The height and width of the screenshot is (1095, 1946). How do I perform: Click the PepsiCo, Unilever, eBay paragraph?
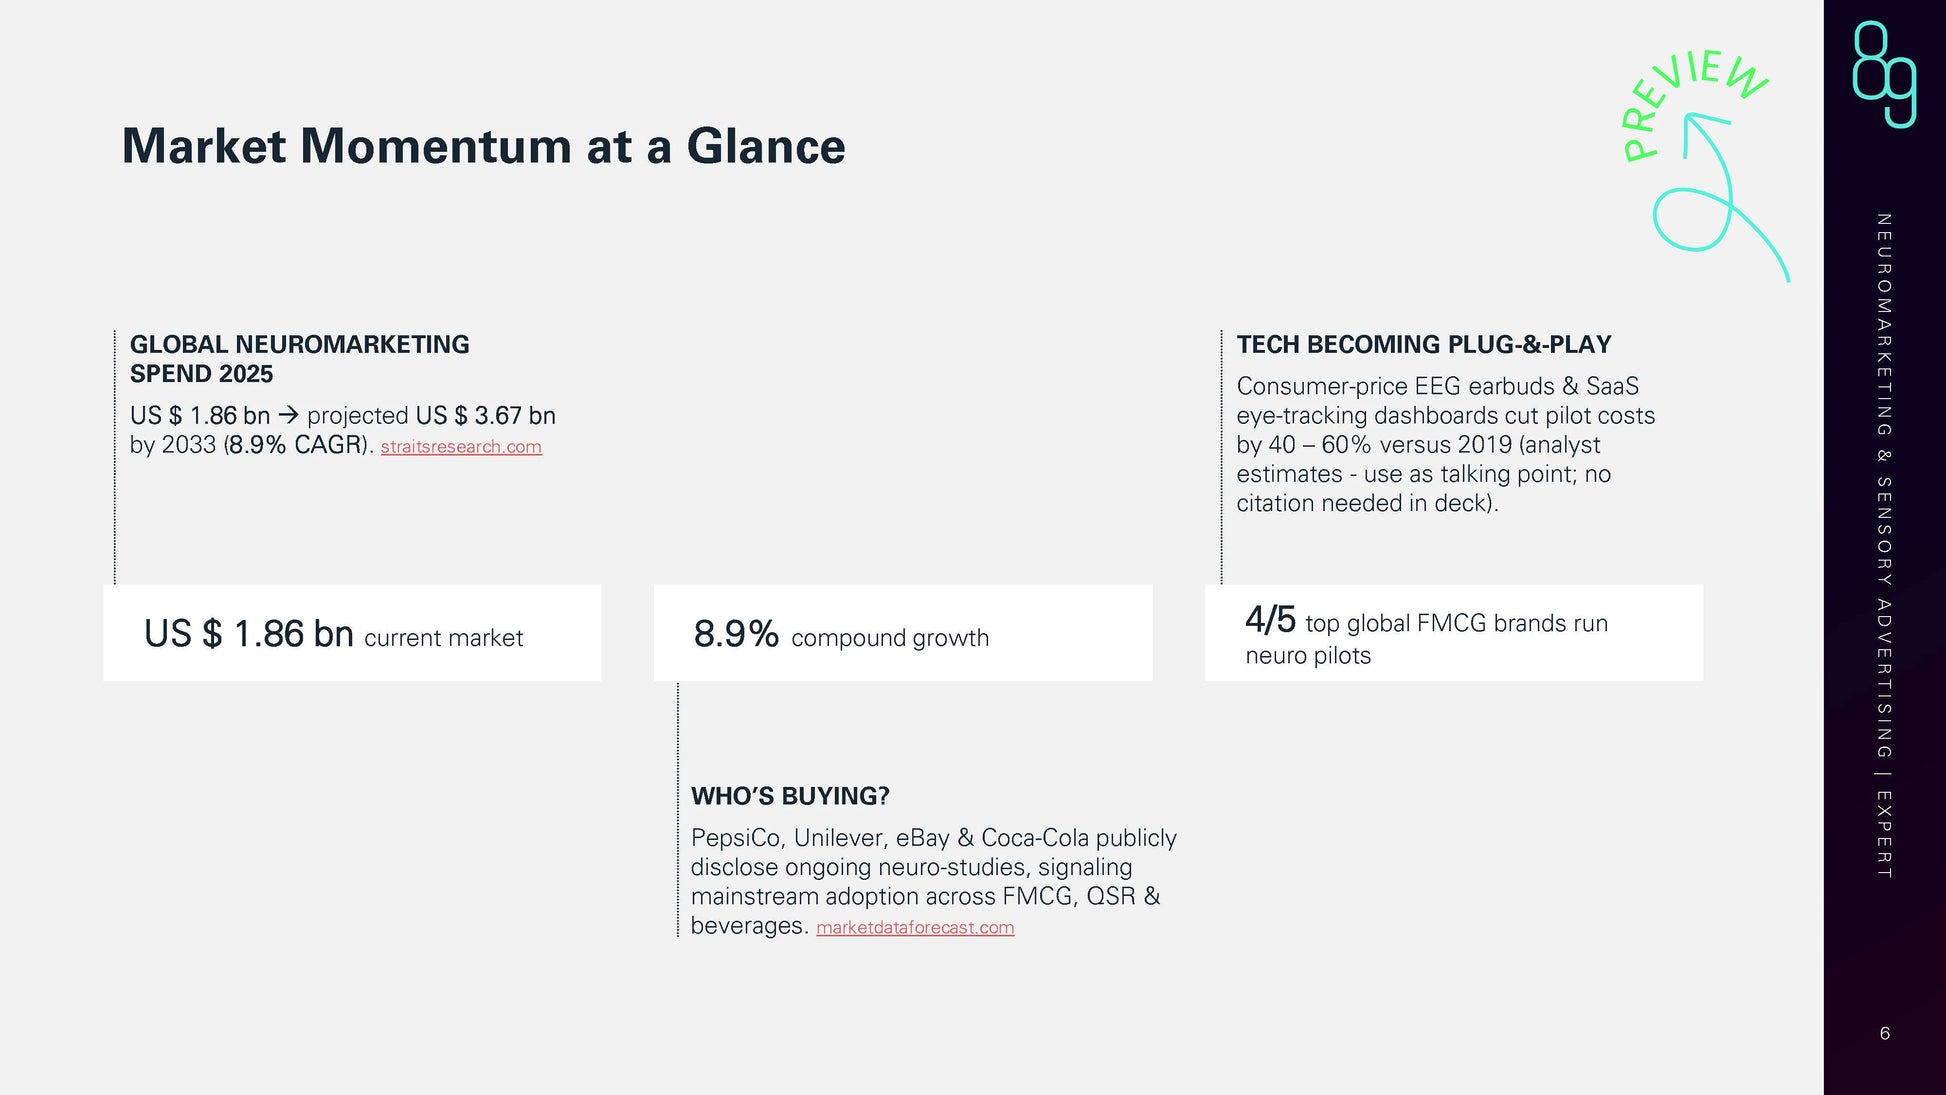pyautogui.click(x=932, y=880)
